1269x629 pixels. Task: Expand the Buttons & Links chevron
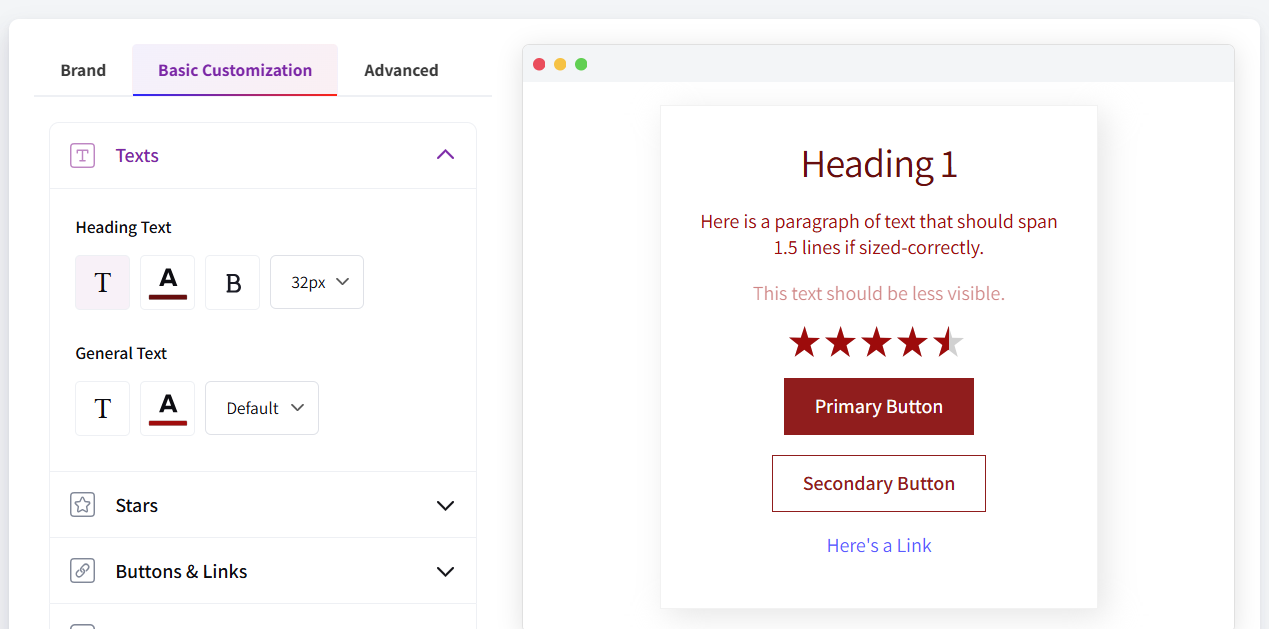(446, 571)
